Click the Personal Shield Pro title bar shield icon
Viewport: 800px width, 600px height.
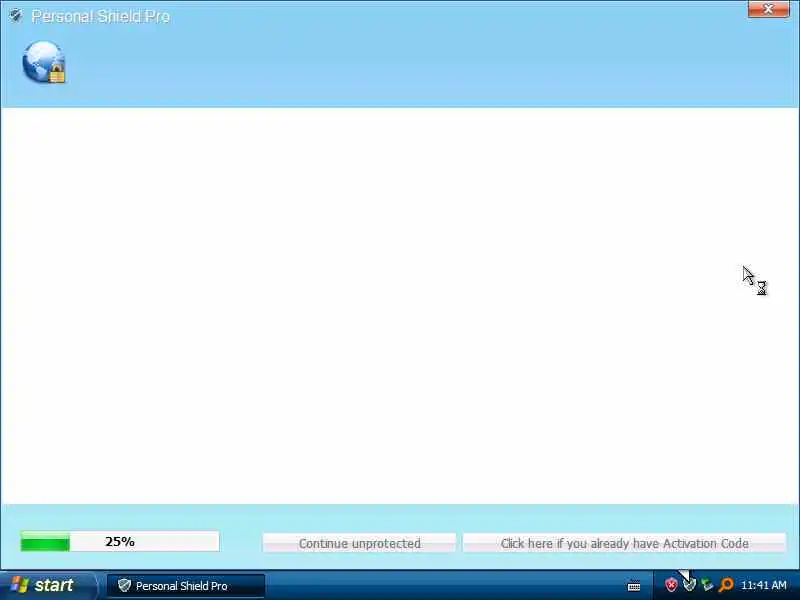pos(16,16)
